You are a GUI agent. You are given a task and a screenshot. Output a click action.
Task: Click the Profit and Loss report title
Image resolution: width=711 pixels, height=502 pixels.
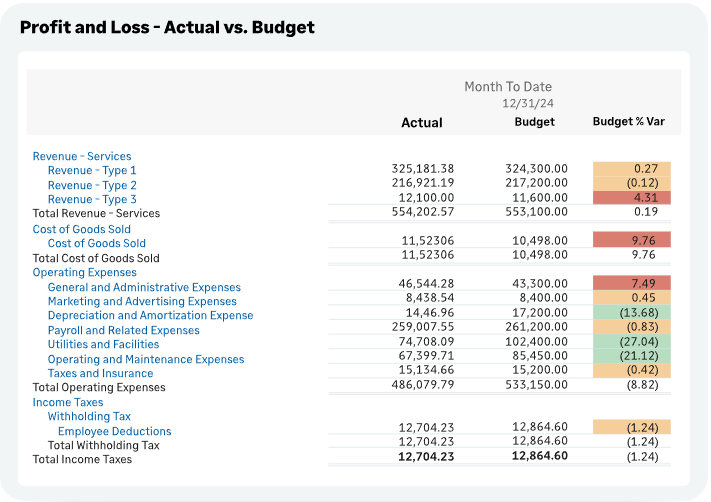(x=167, y=28)
